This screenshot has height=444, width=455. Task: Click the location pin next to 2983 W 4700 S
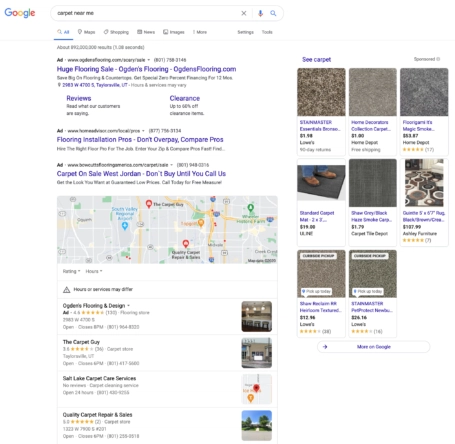pyautogui.click(x=59, y=85)
